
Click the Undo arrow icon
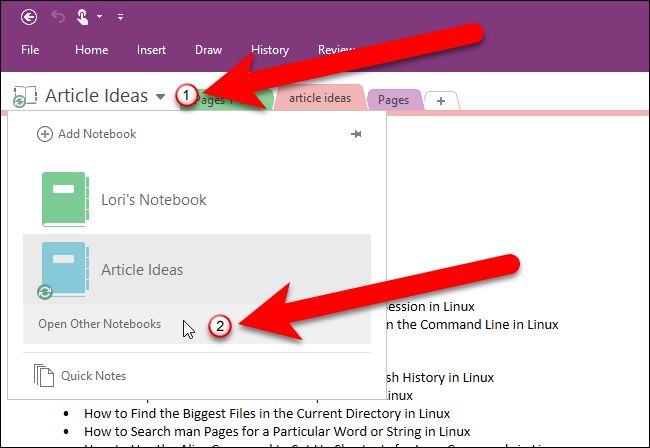click(x=58, y=17)
